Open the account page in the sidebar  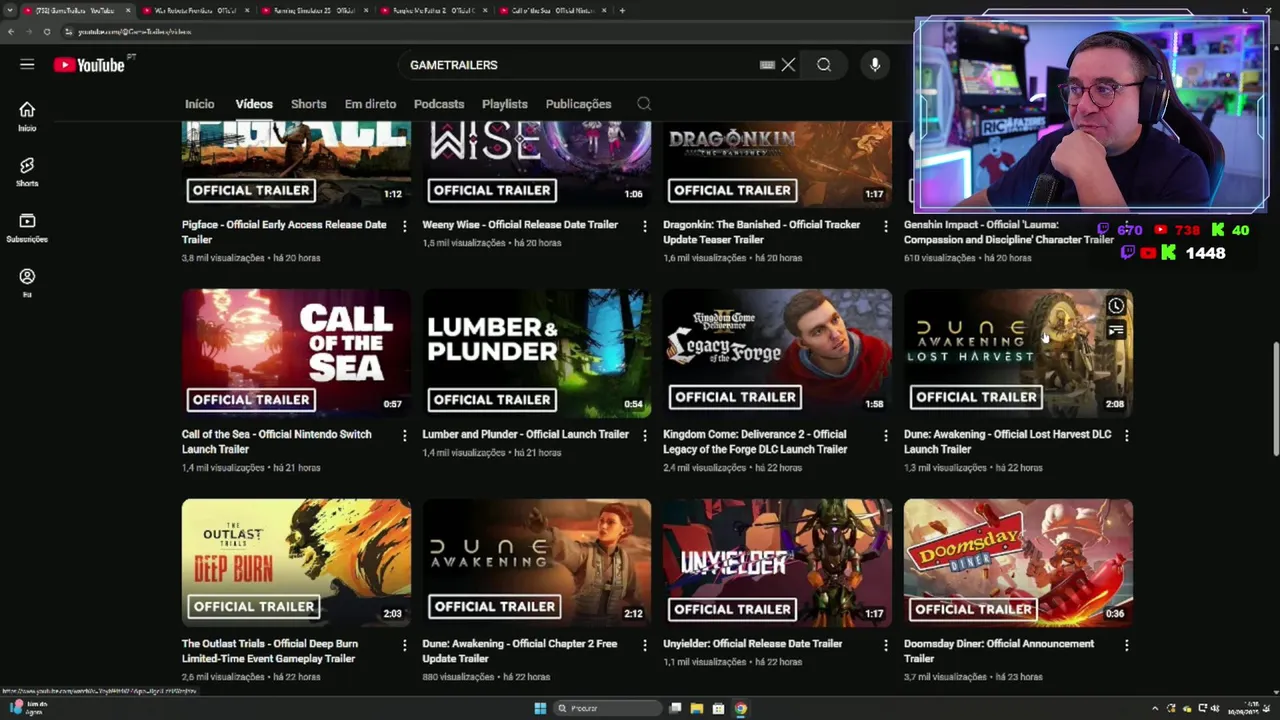(27, 283)
